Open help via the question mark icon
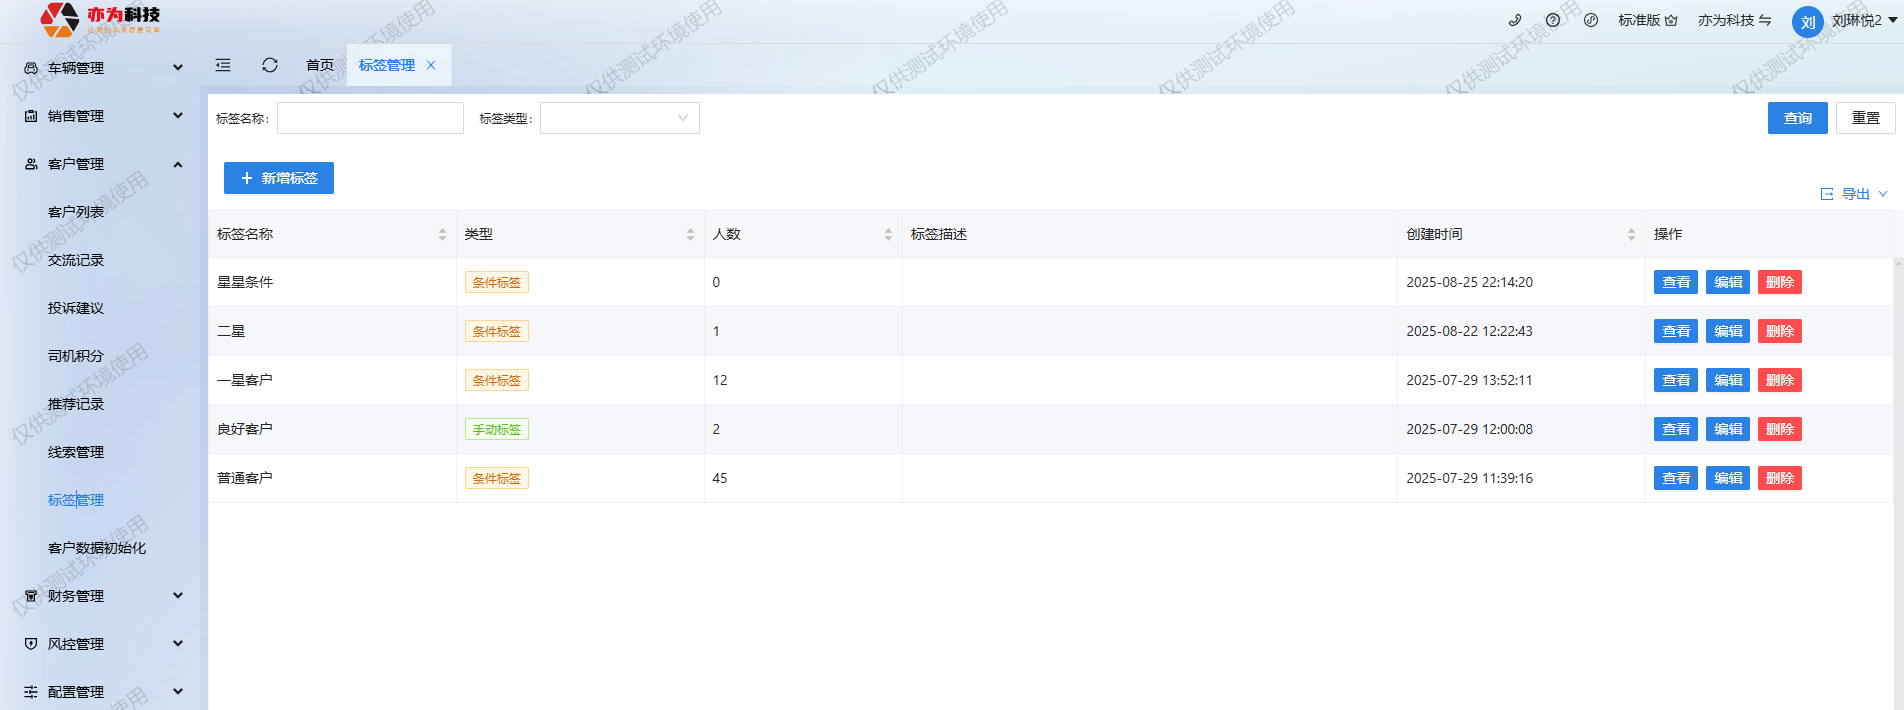The image size is (1904, 710). point(1553,20)
